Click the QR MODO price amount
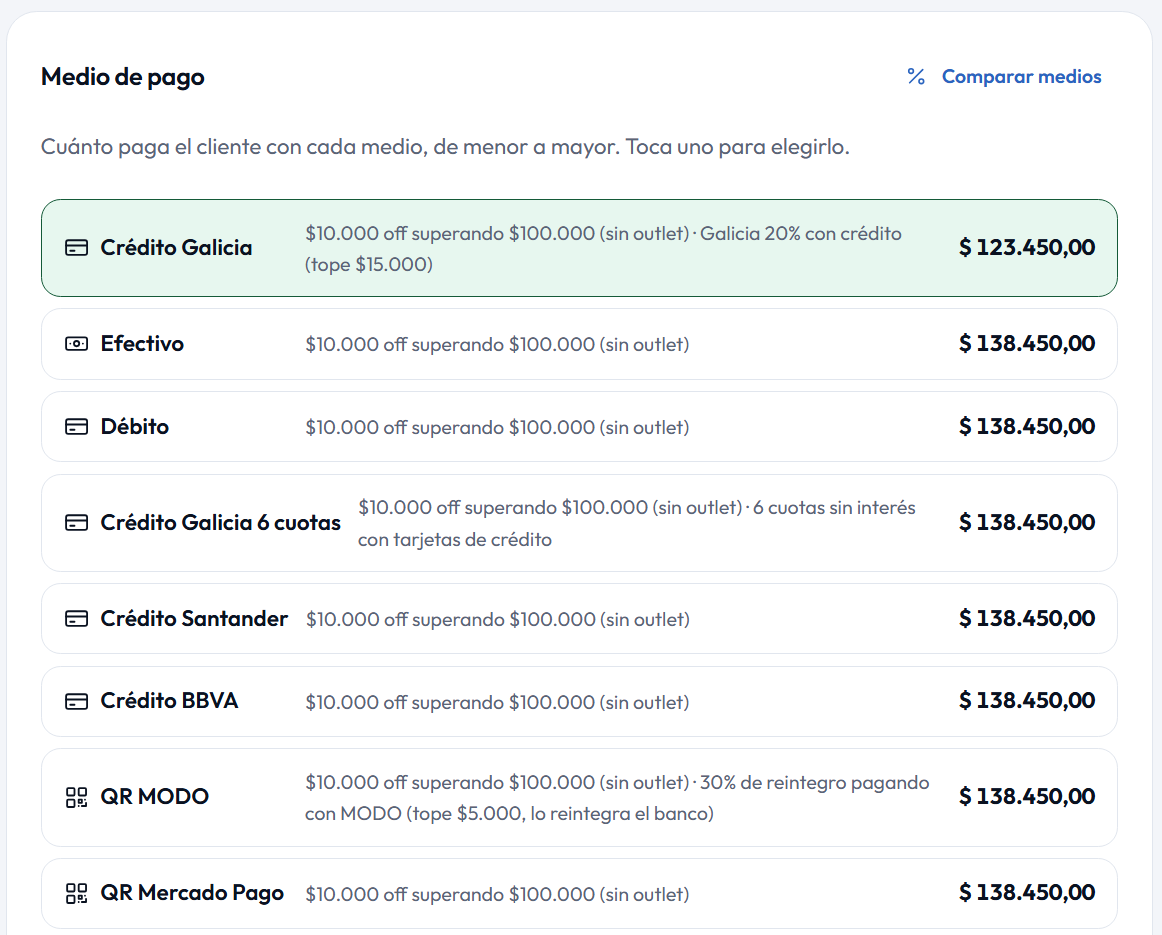This screenshot has height=935, width=1162. pos(1027,797)
